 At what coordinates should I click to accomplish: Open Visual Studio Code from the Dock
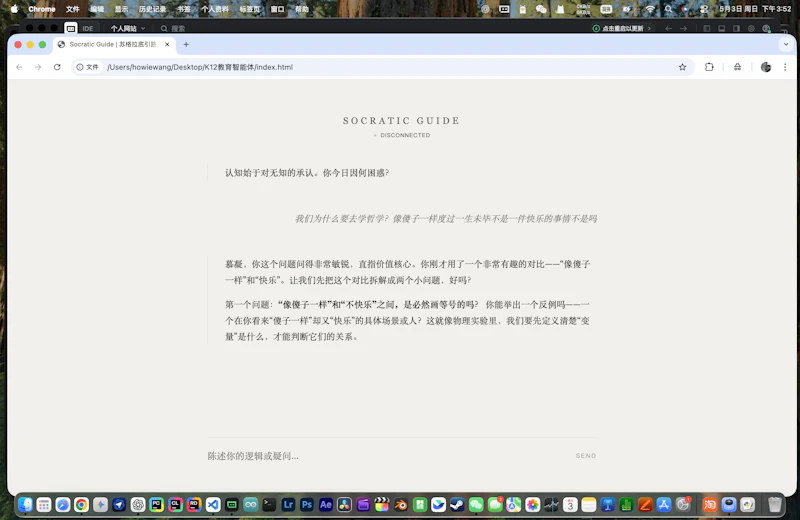point(213,505)
